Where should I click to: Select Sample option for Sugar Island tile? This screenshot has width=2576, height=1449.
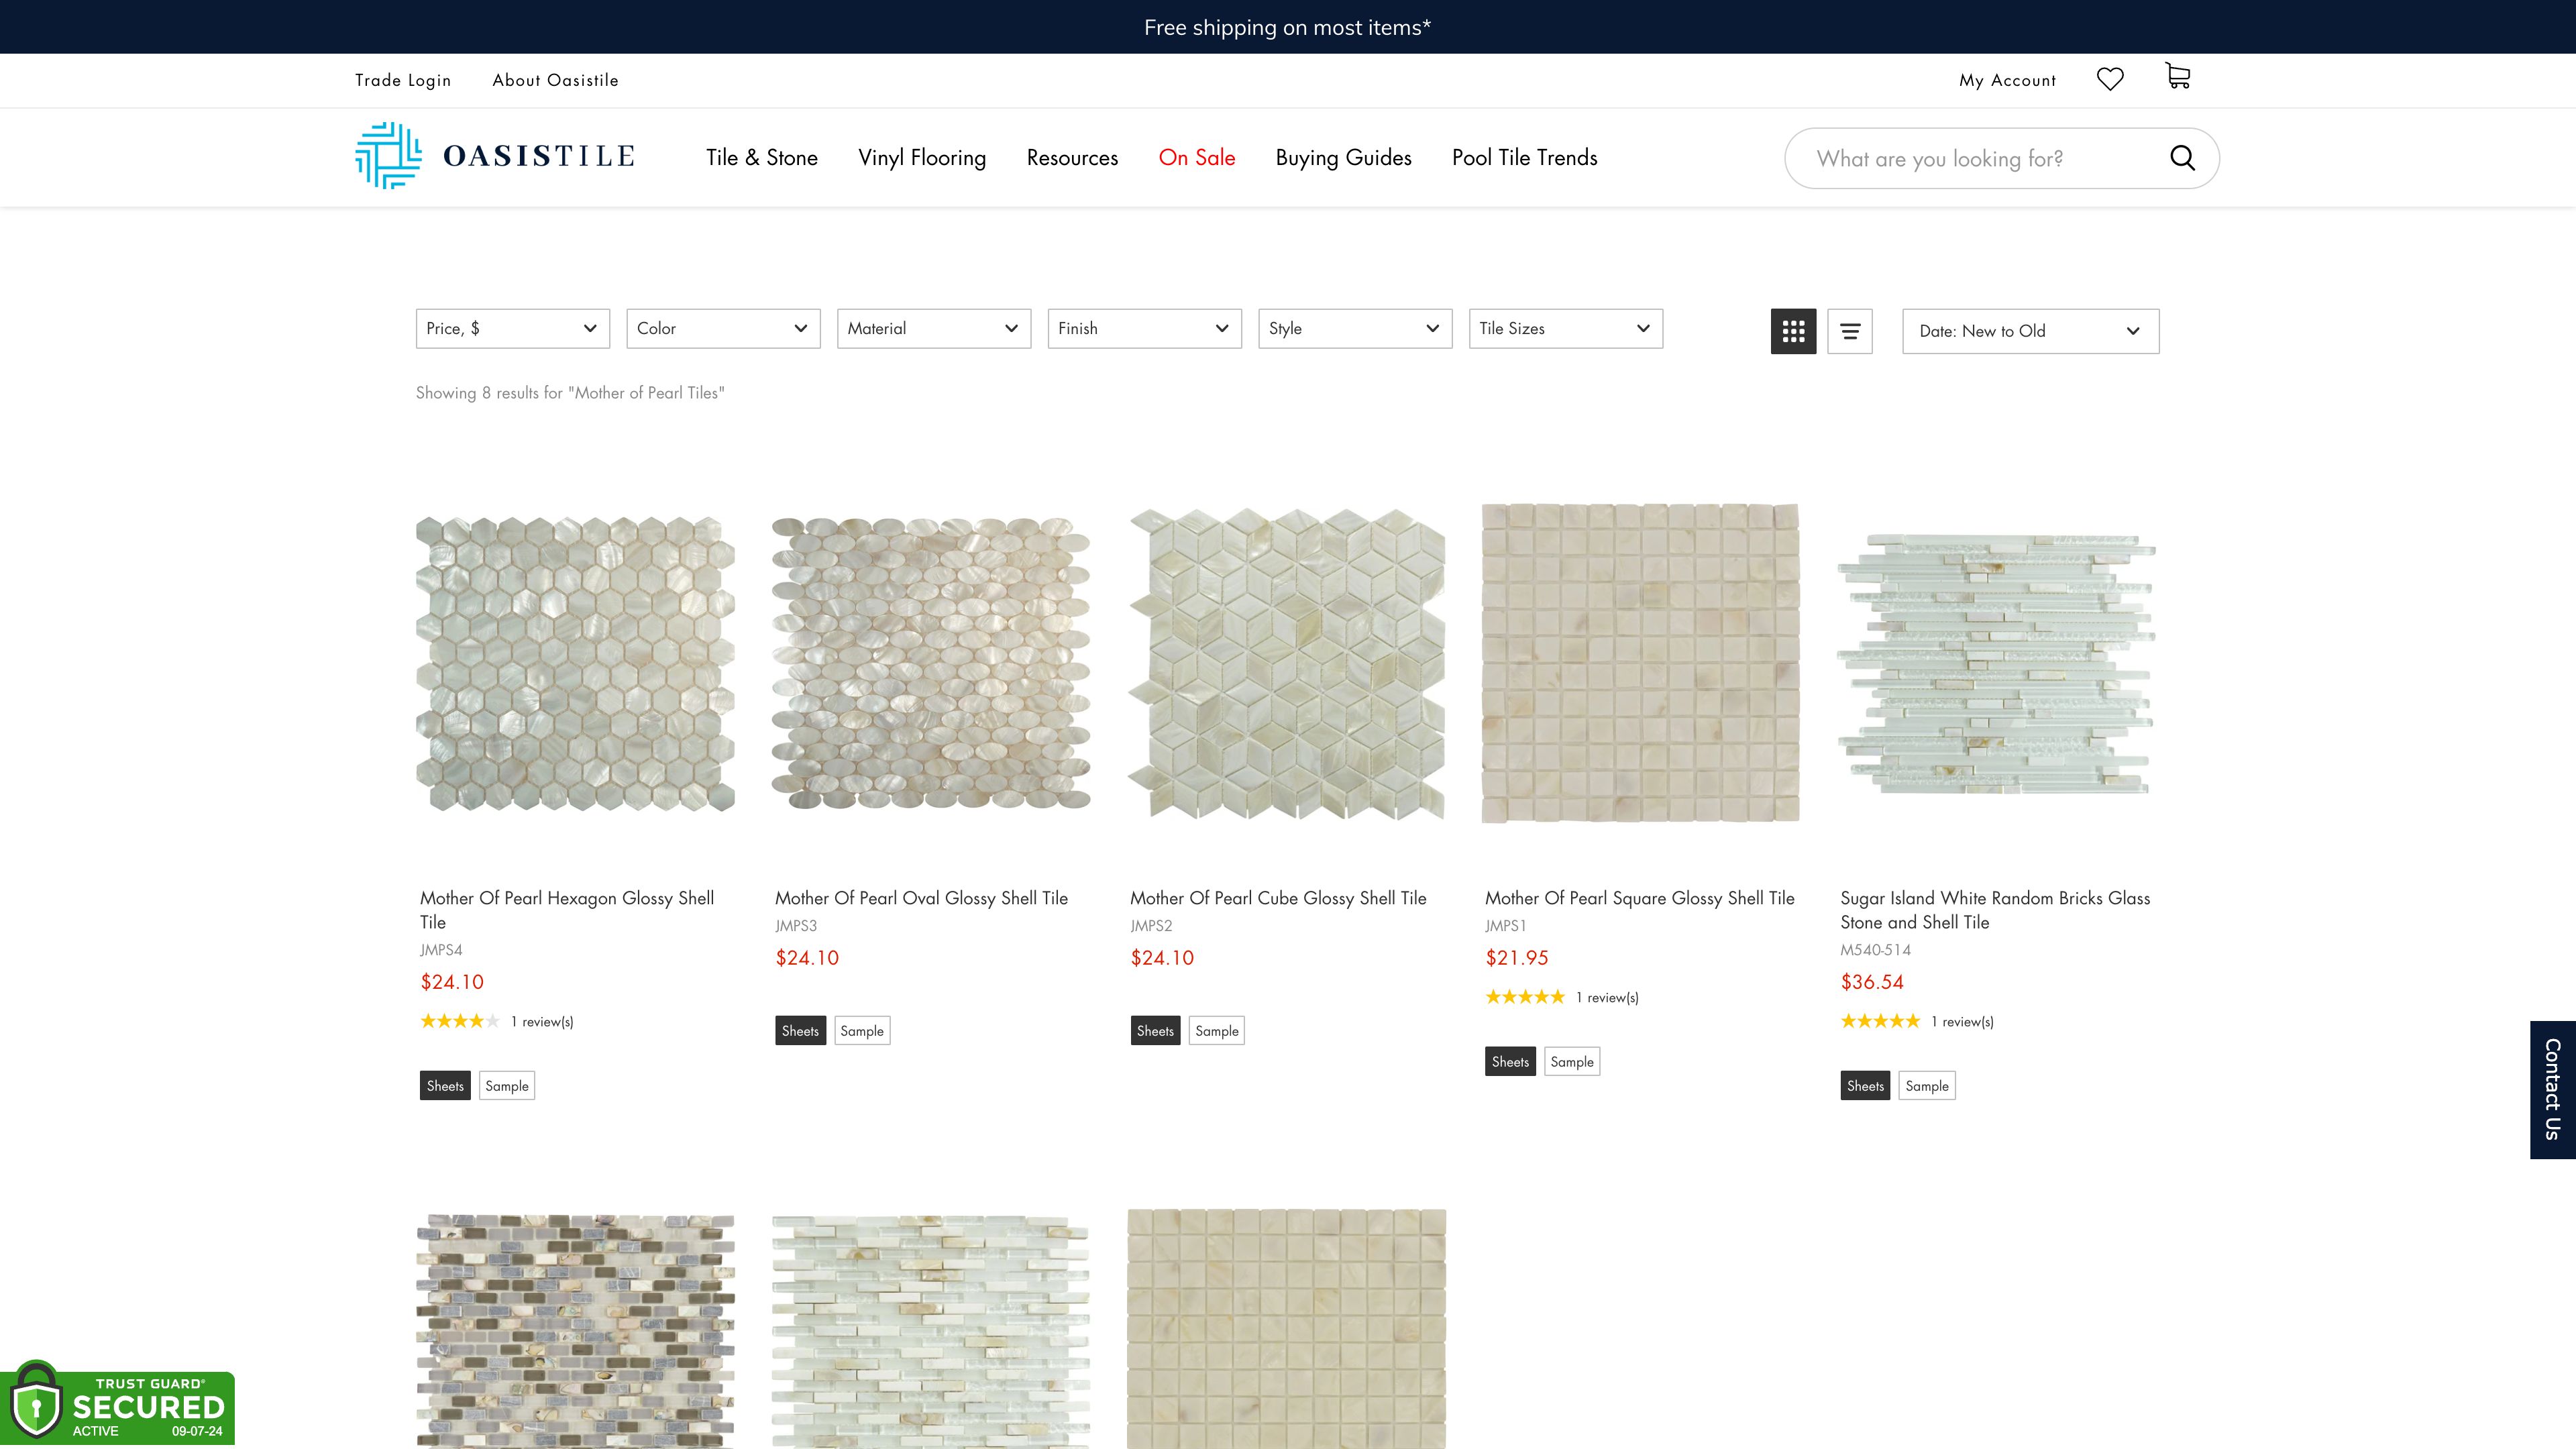pyautogui.click(x=1926, y=1086)
